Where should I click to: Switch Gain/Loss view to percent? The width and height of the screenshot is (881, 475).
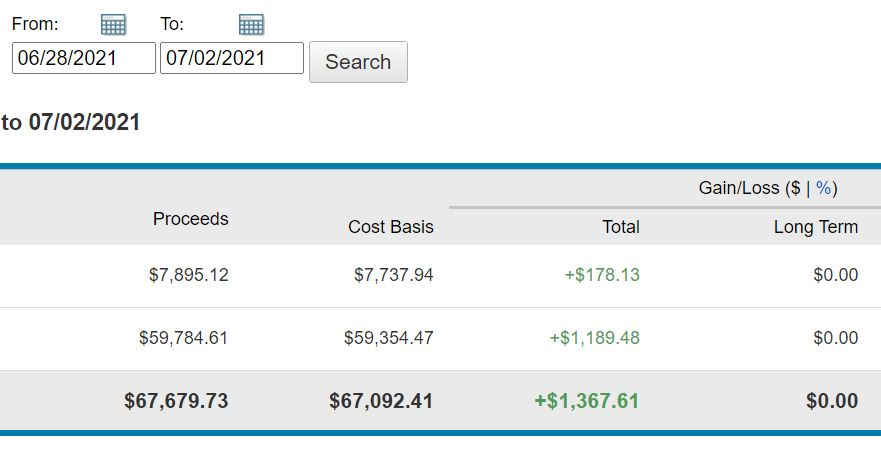(824, 188)
